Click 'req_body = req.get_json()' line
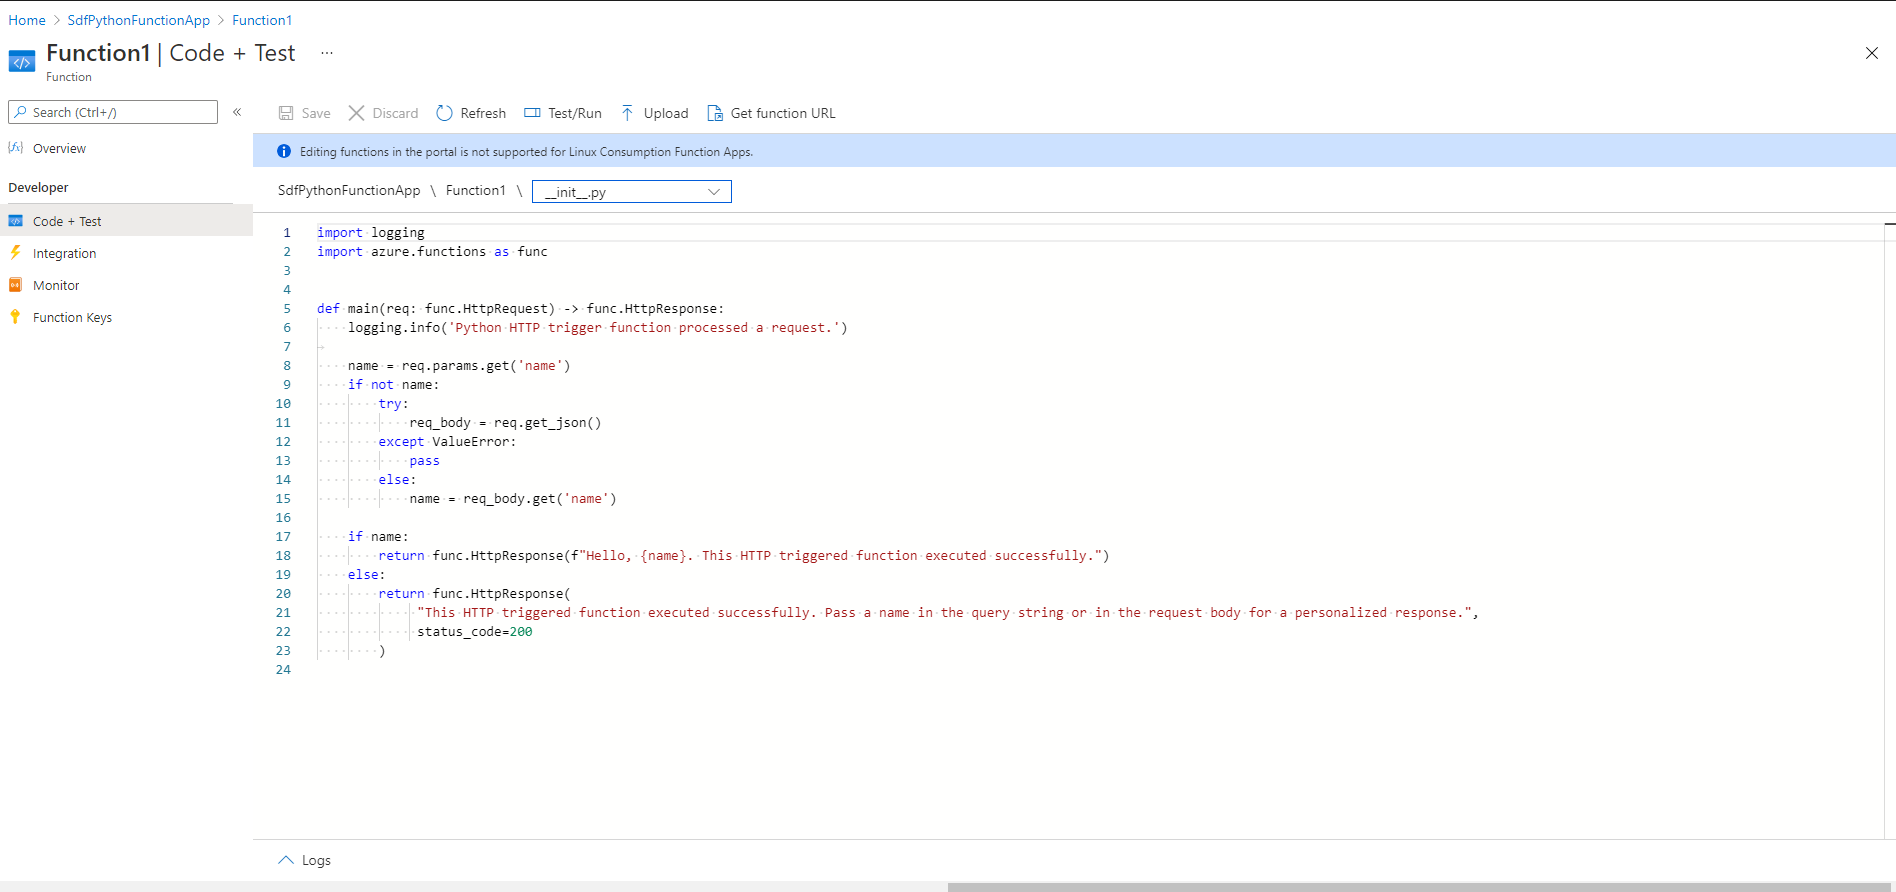Screen dimensions: 1896x892 coord(505,422)
